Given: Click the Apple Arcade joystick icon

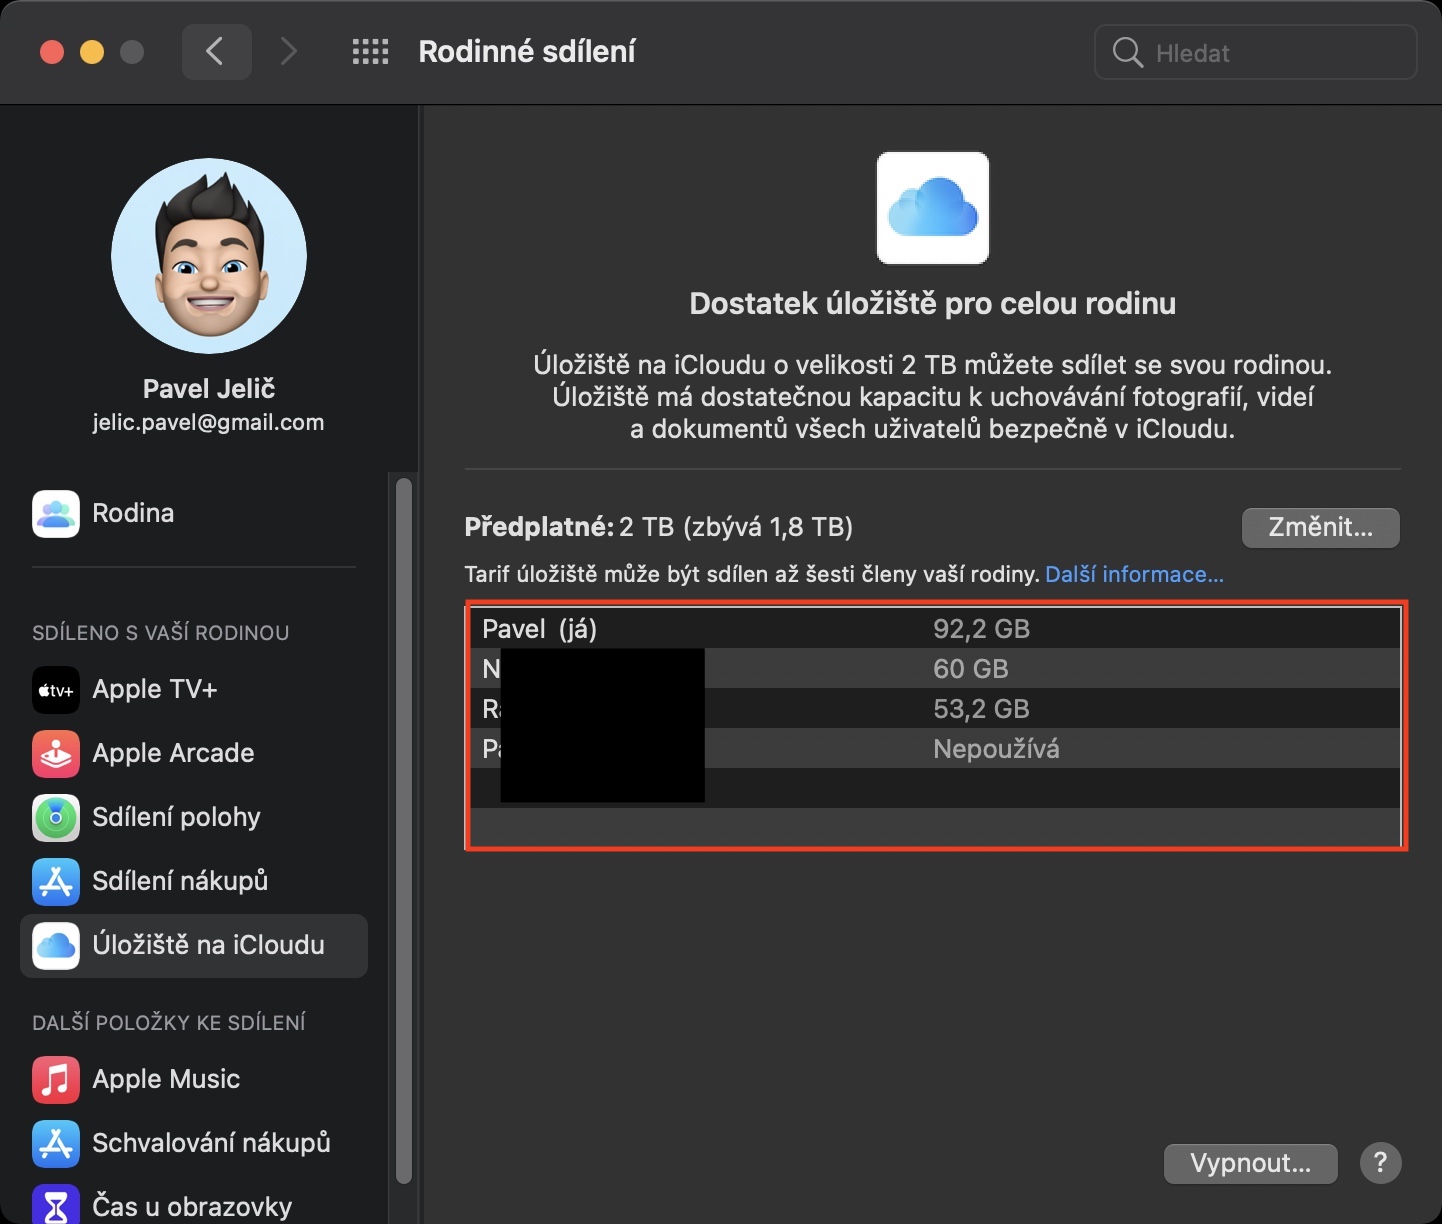Looking at the screenshot, I should coord(56,754).
